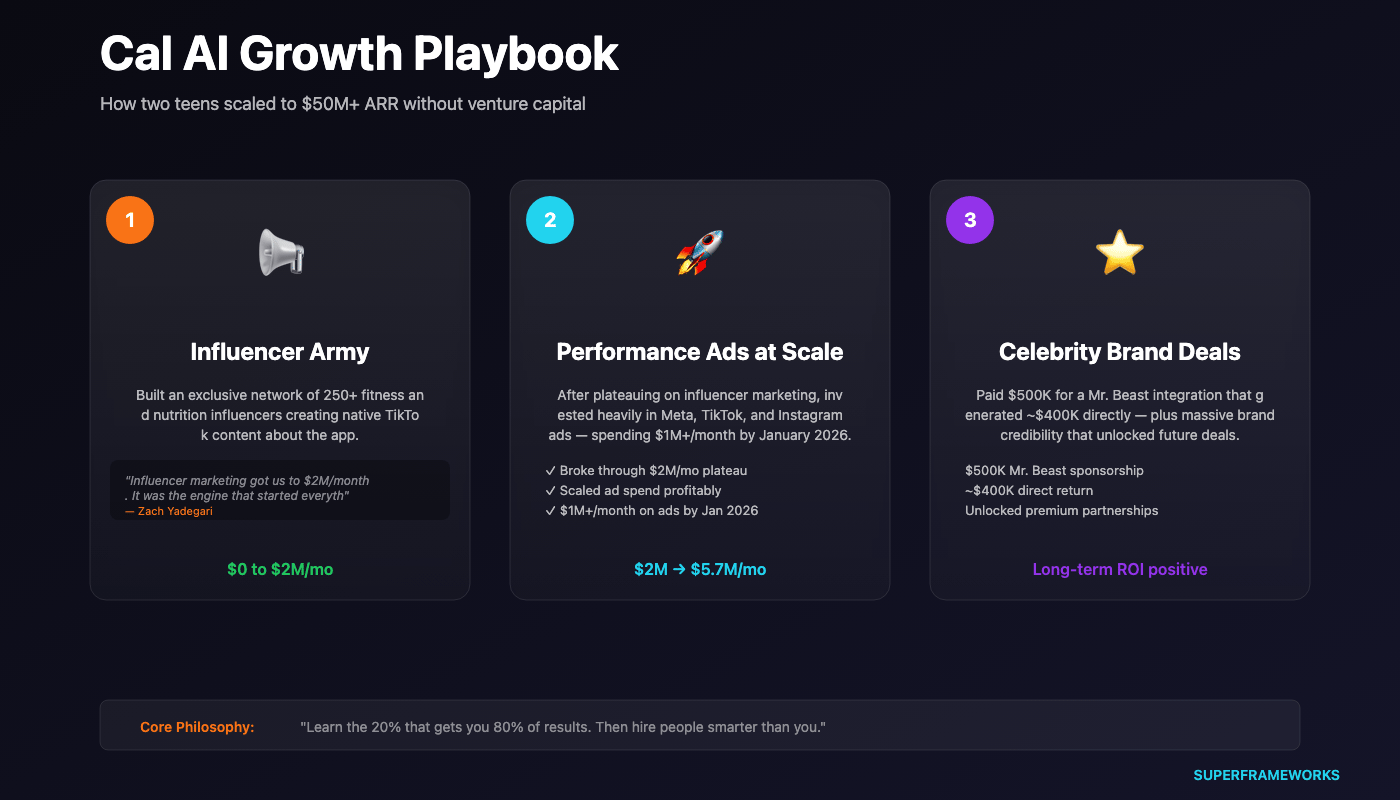1400x800 pixels.
Task: Click the Celebrity Brand Deals heading
Action: pyautogui.click(x=1120, y=352)
